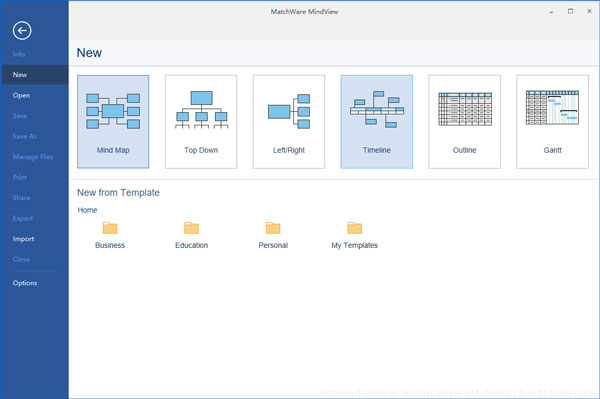
Task: Choose the Outline view icon
Action: click(465, 109)
